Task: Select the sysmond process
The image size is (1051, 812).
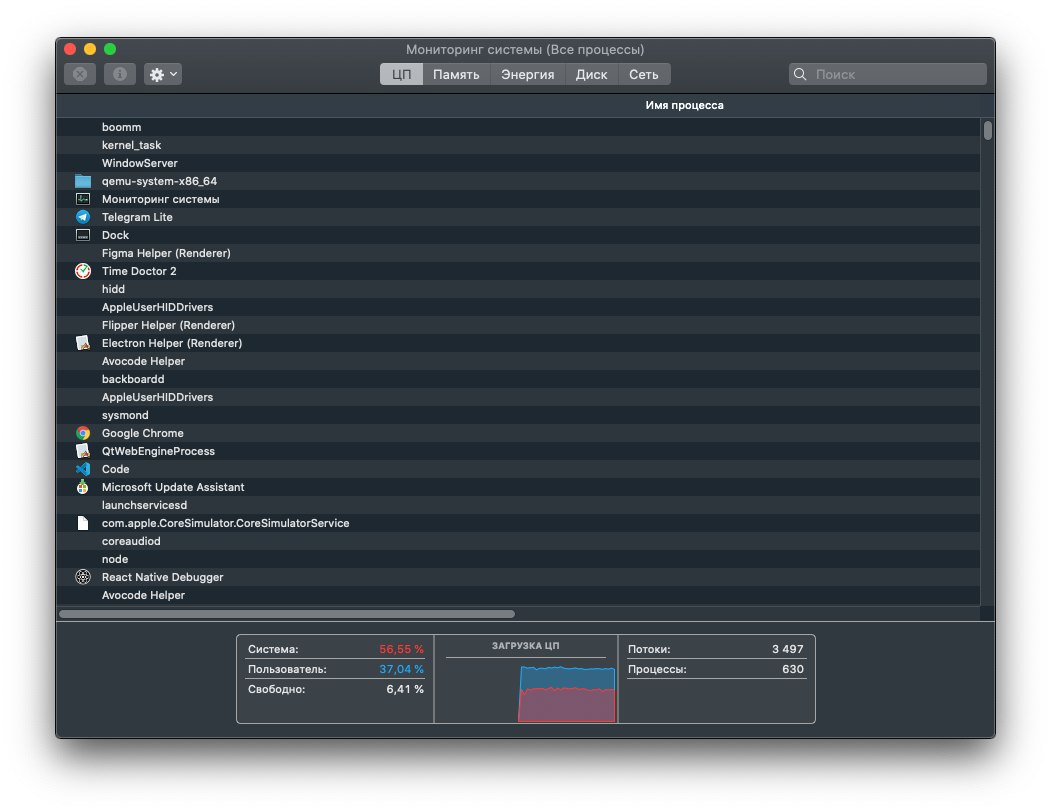Action: tap(518, 415)
